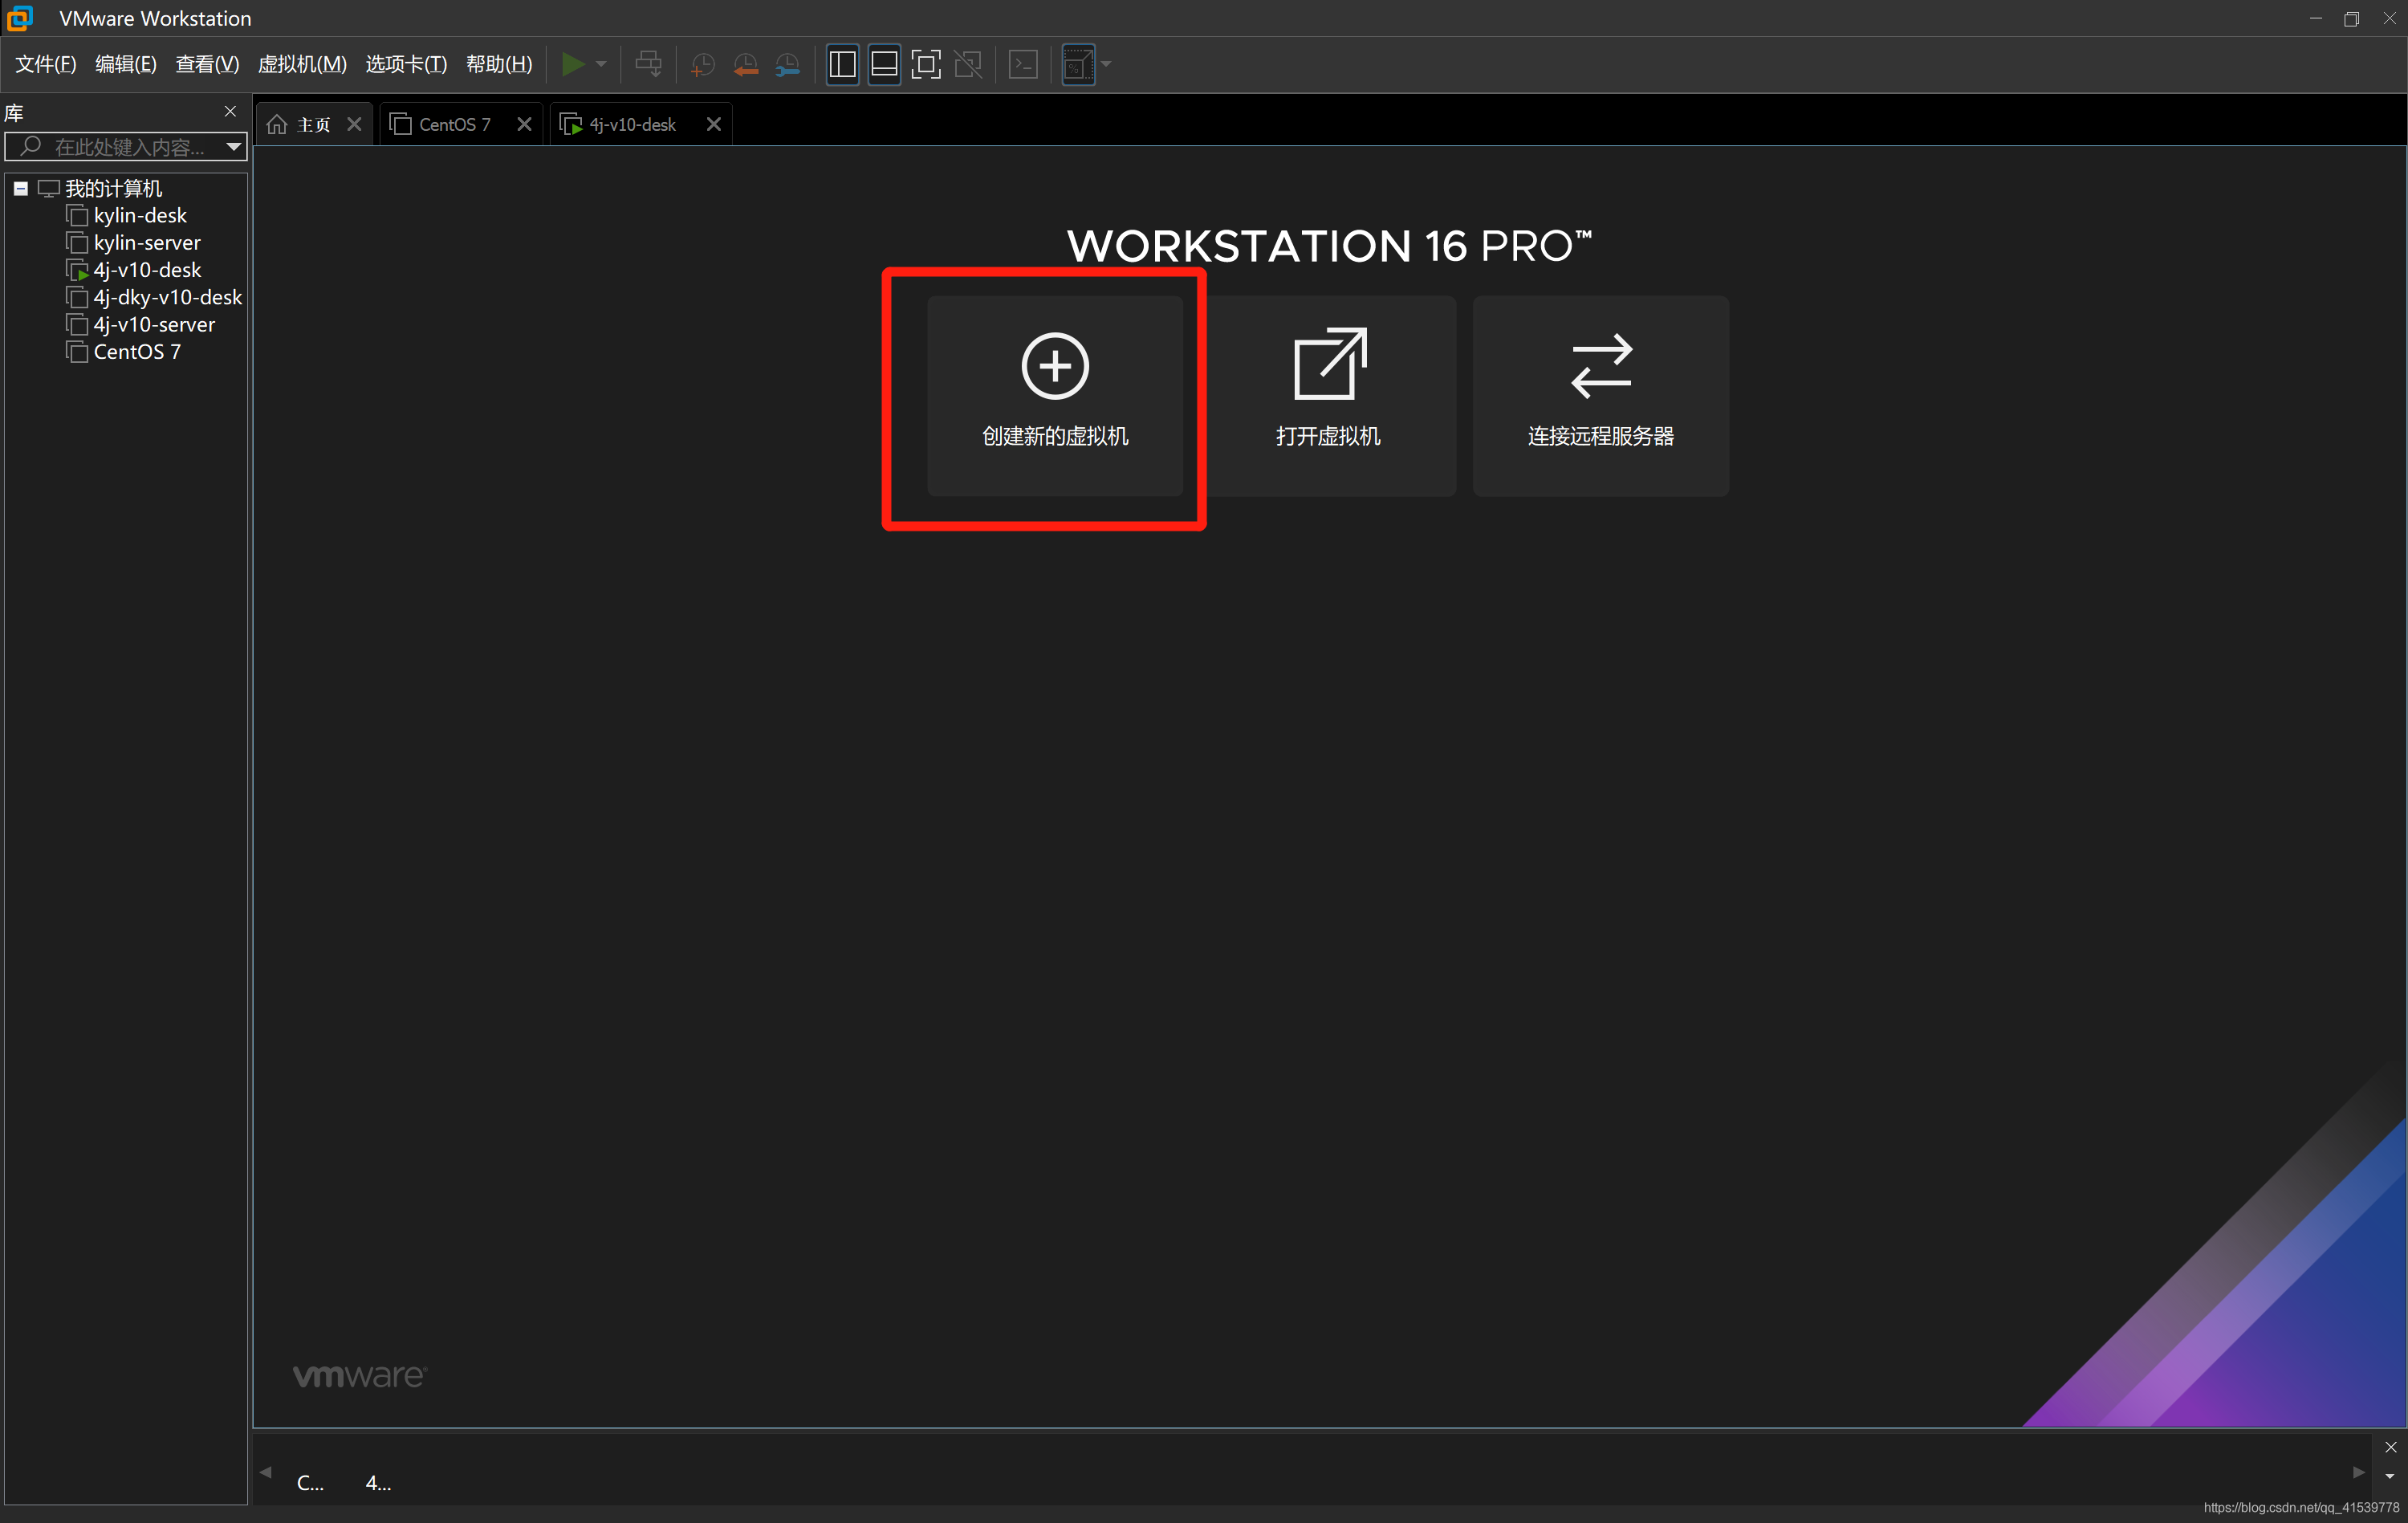The height and width of the screenshot is (1523, 2408).
Task: Click the stretch guest display icon
Action: pyautogui.click(x=1078, y=65)
